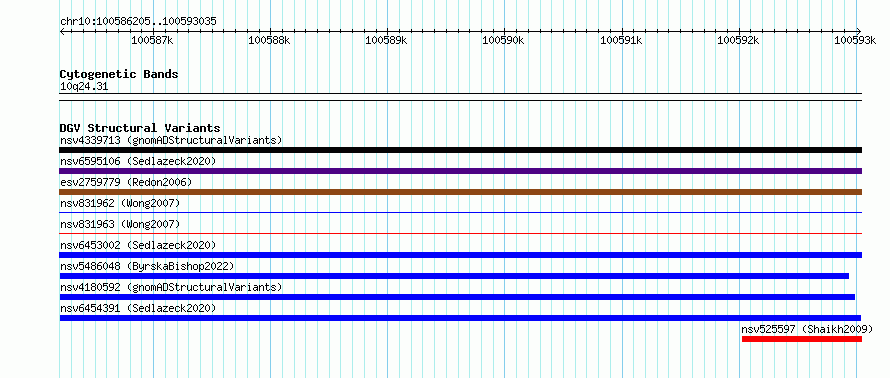Screen dimensions: 890x378
Task: Click the Cytogenetic Bands track title
Action: [119, 74]
